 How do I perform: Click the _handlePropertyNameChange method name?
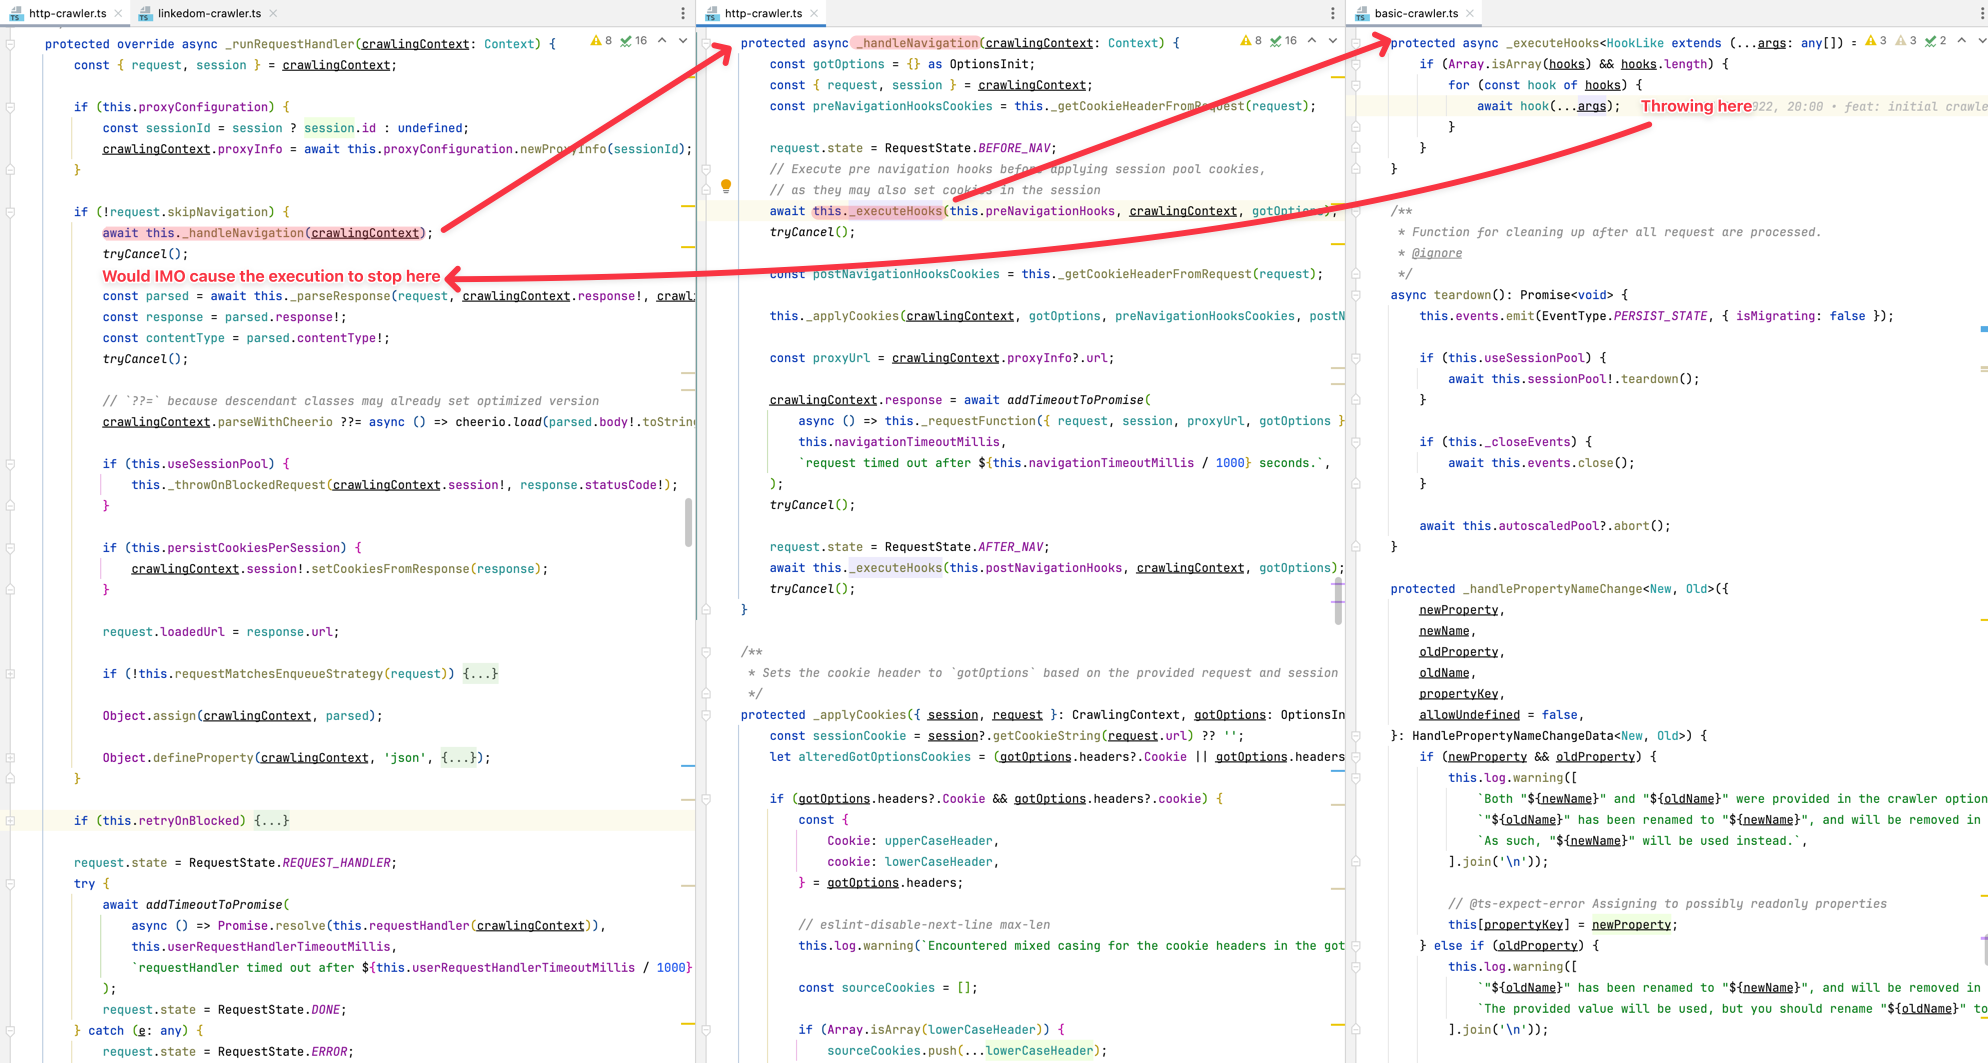[1553, 589]
